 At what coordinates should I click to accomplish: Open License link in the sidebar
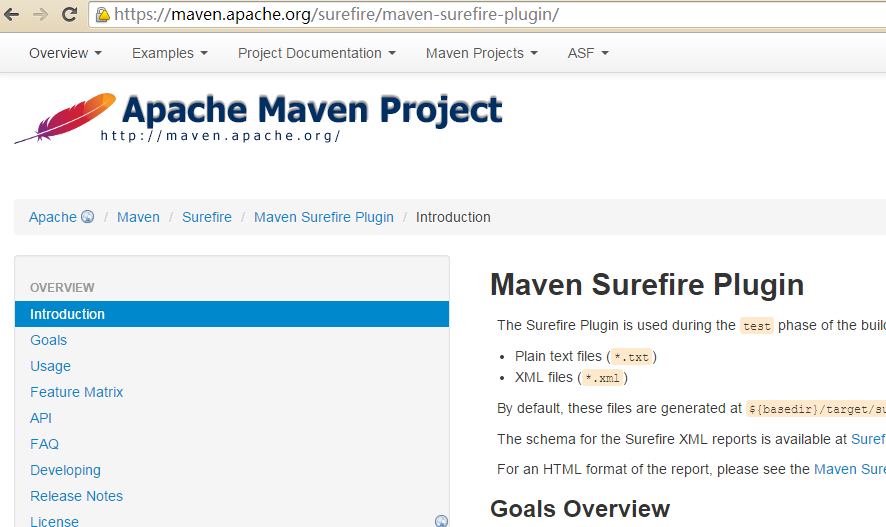pos(54,521)
